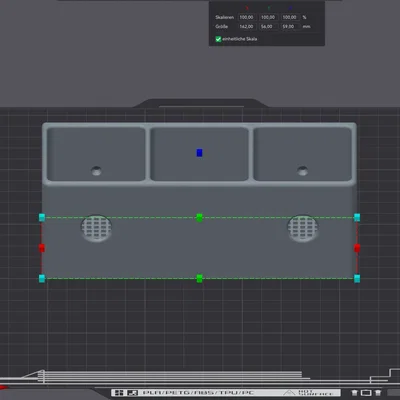Click the left round grille on the model
This screenshot has height=400, width=400.
pos(96,228)
